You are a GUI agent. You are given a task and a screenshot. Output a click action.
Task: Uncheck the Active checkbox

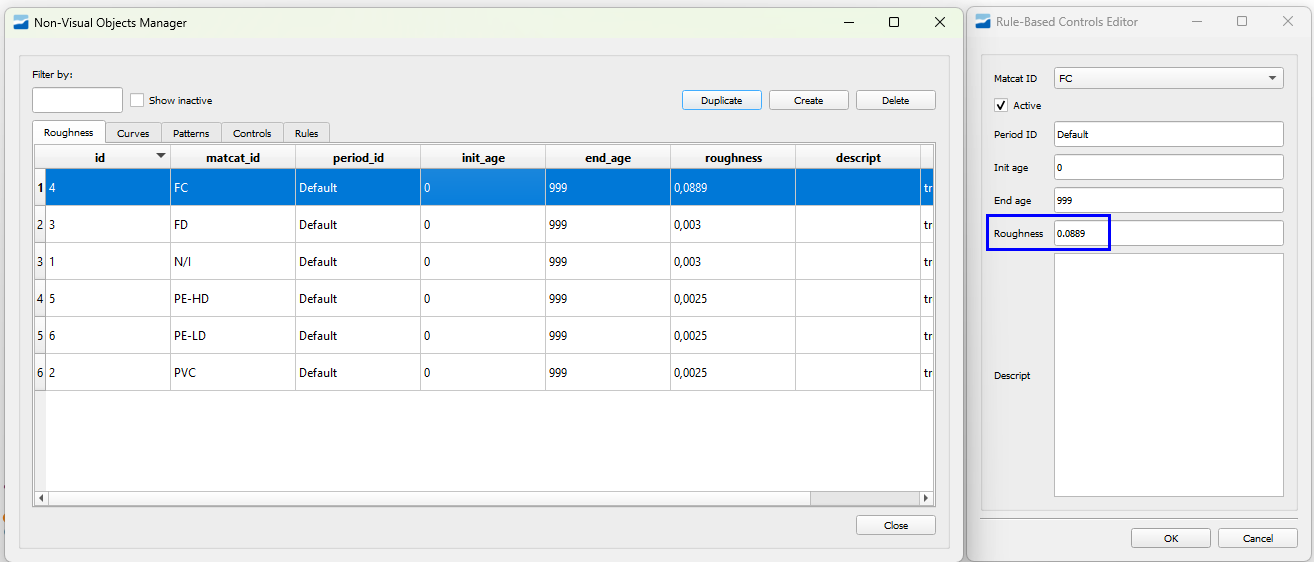(x=1001, y=105)
